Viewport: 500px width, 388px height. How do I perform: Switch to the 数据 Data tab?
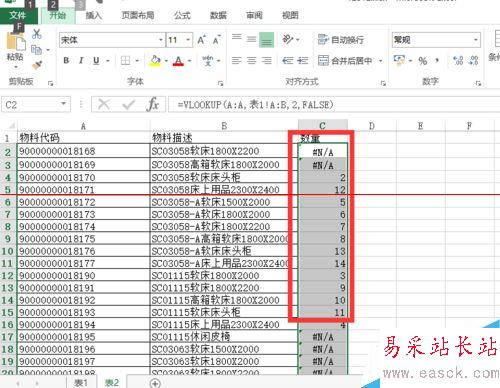coord(218,16)
